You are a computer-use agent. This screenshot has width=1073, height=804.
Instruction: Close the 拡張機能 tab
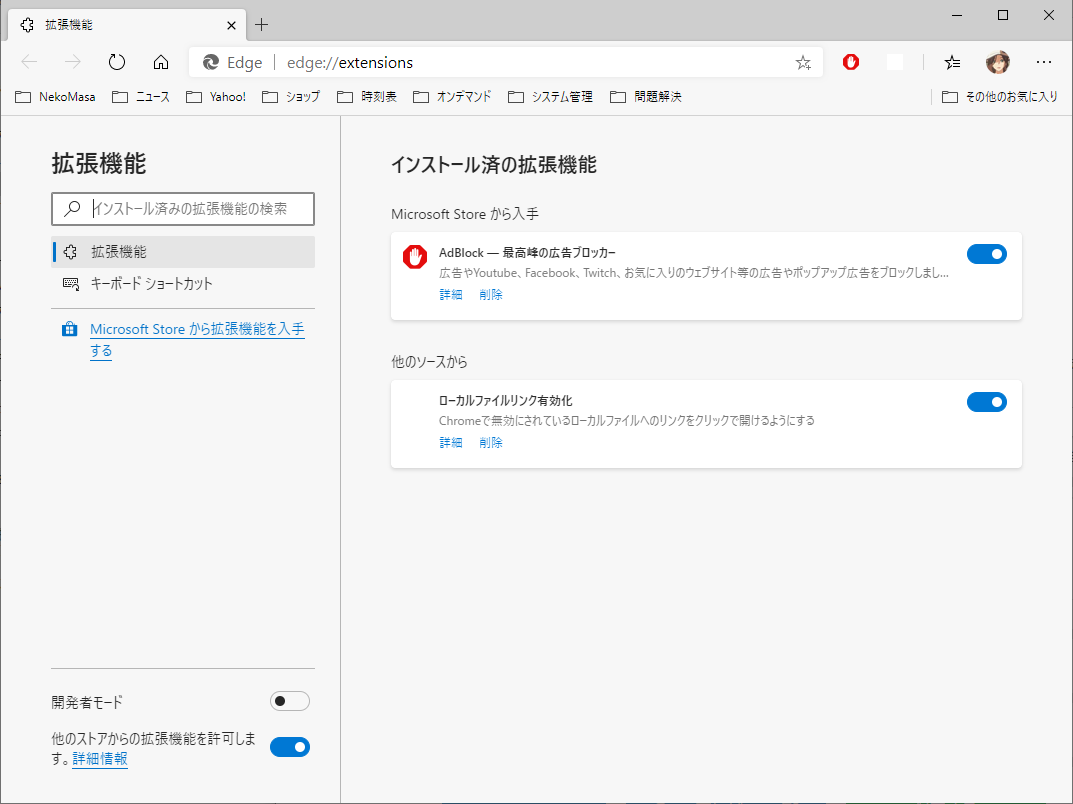click(x=231, y=25)
